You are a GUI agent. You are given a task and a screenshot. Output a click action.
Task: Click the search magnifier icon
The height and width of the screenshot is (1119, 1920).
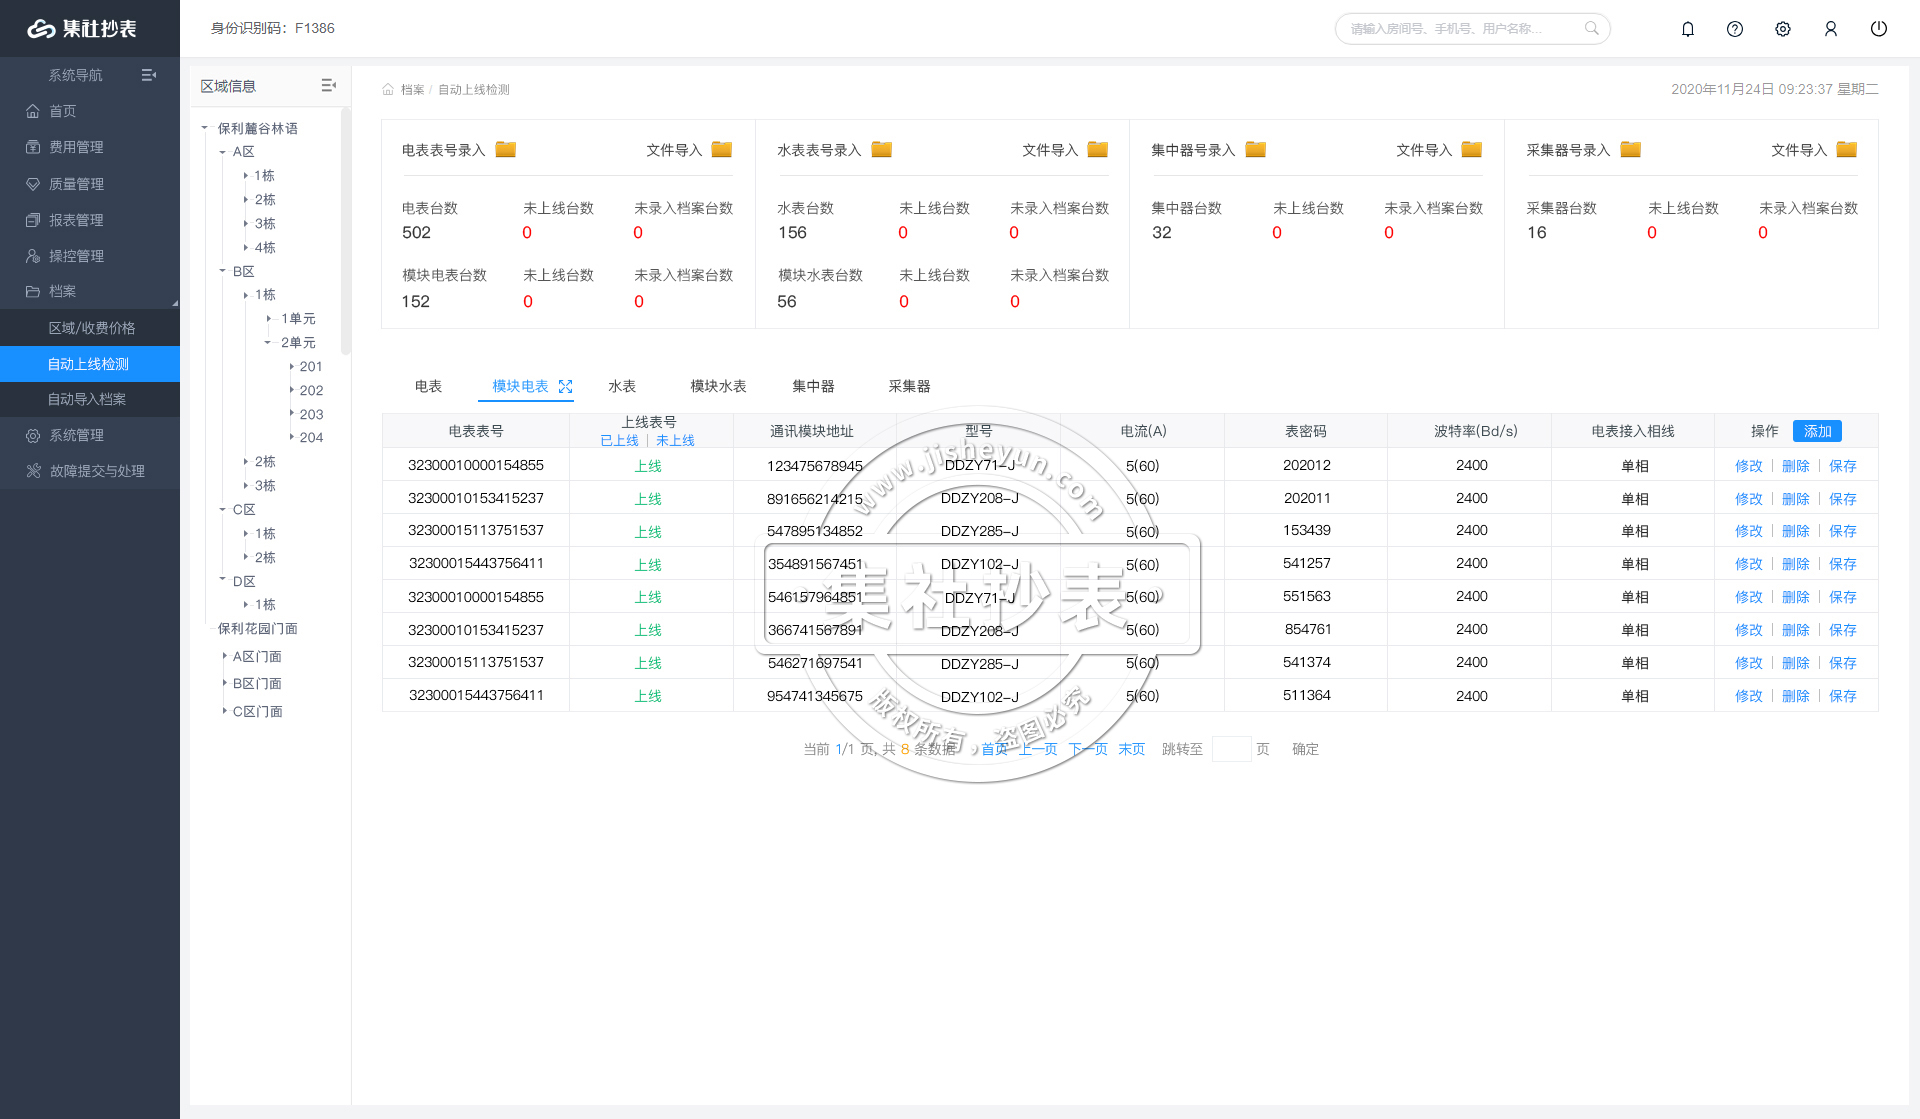click(1591, 28)
